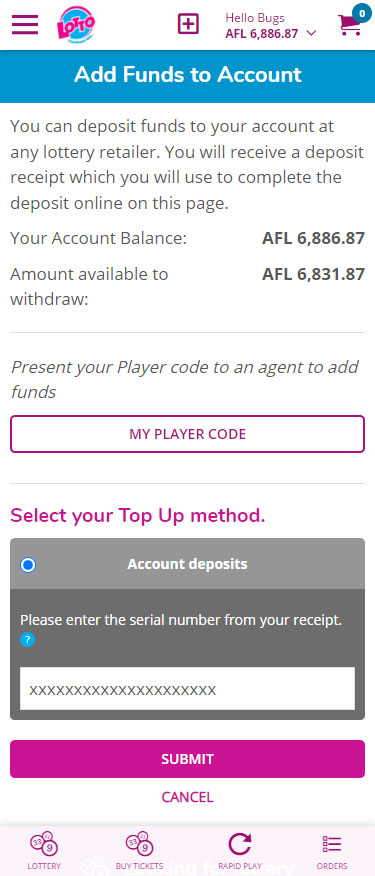Click the Account deposits method header
Image resolution: width=375 pixels, height=876 pixels.
(187, 564)
